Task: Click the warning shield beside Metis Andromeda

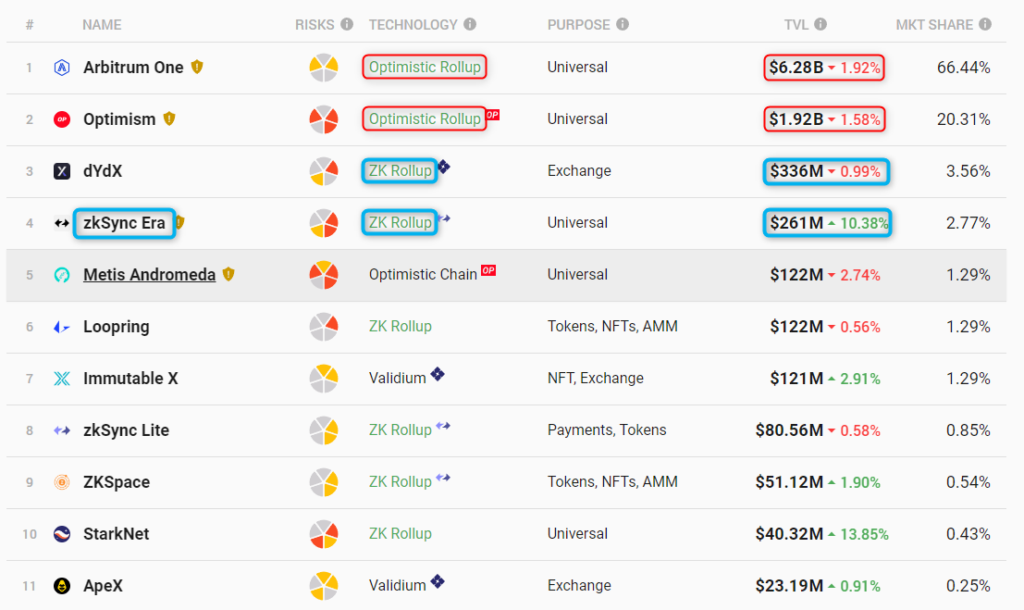Action: click(x=229, y=274)
